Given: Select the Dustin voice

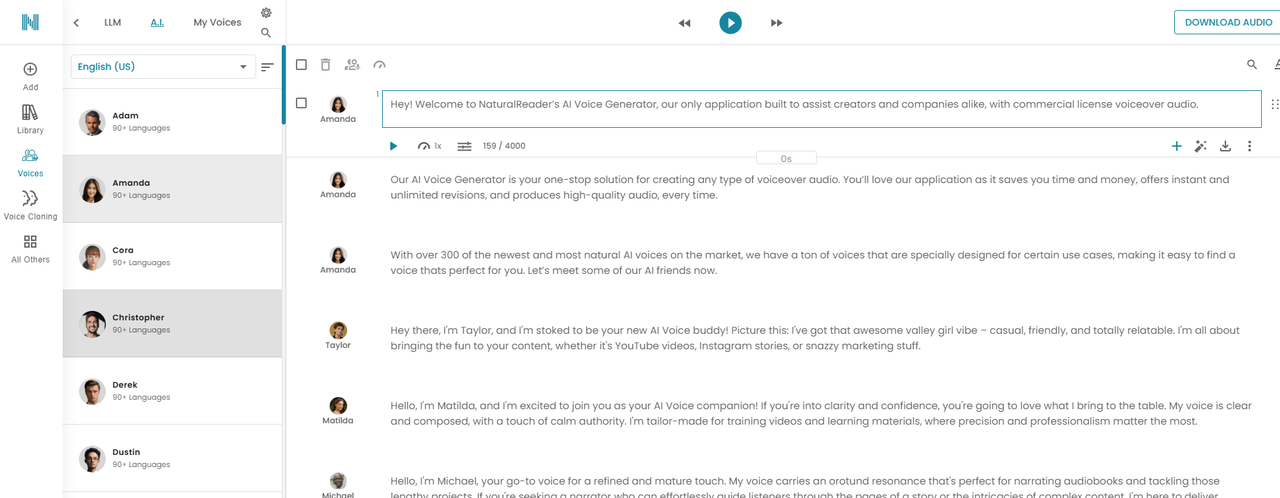Looking at the screenshot, I should click(172, 458).
